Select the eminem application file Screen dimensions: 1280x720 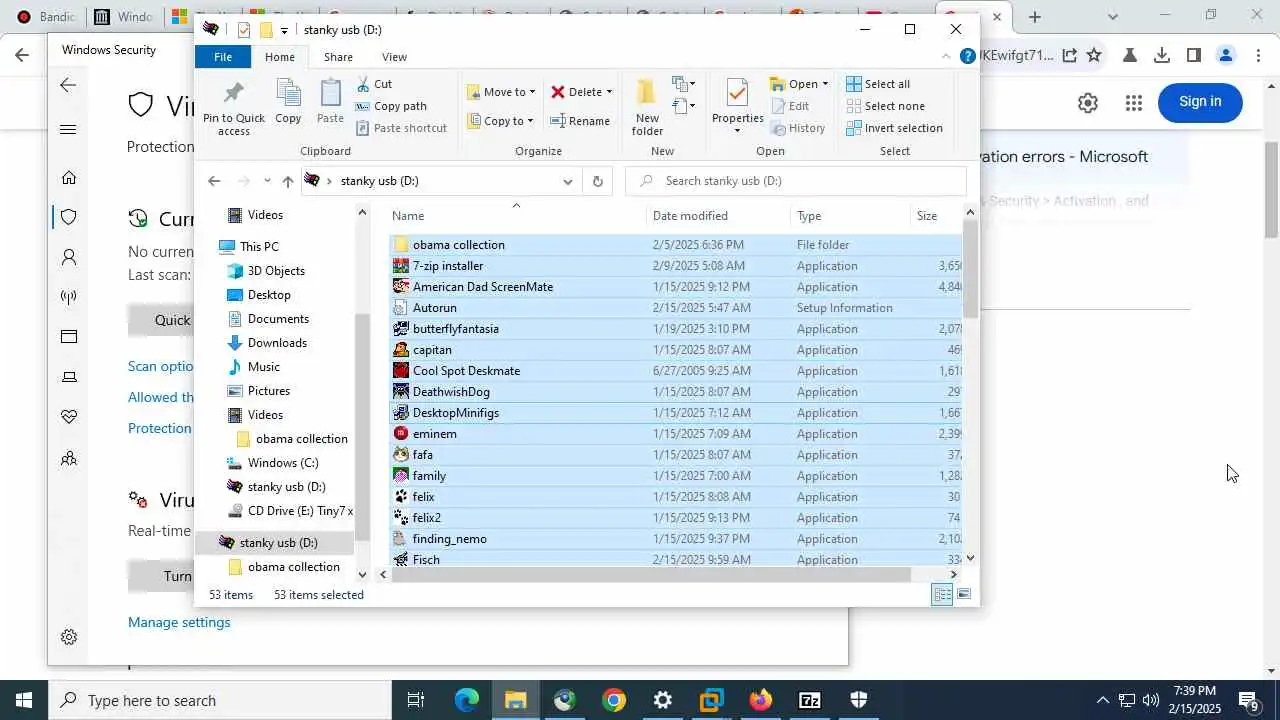pos(675,434)
